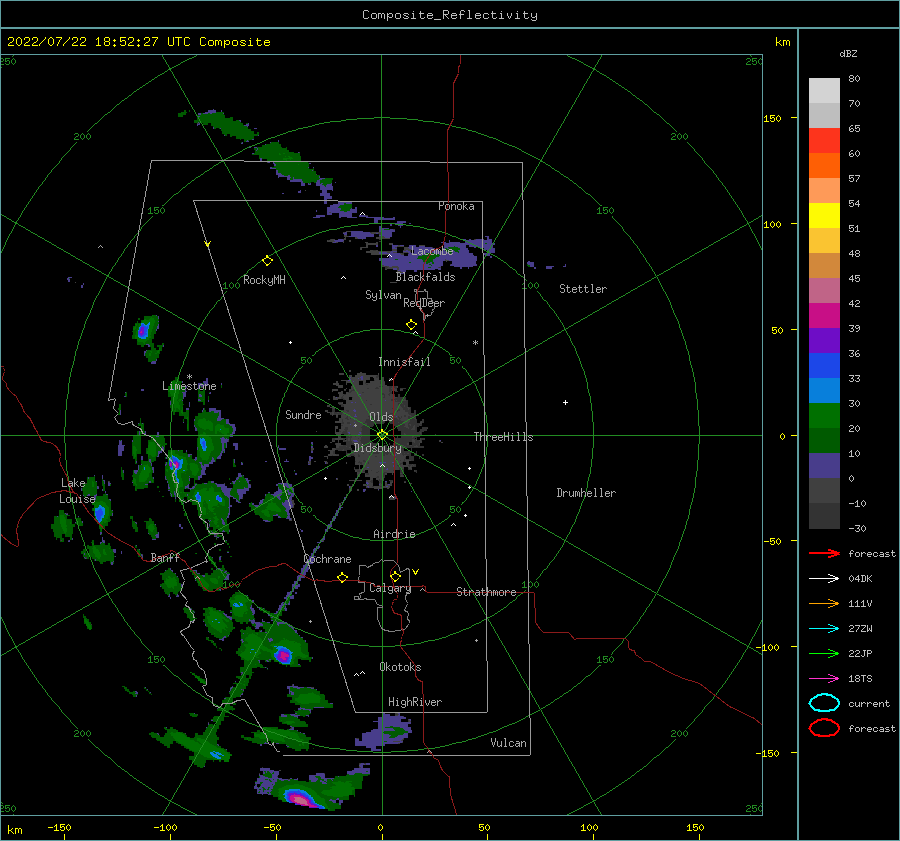
Task: Click the white 04DK arrow in legend
Action: point(824,578)
